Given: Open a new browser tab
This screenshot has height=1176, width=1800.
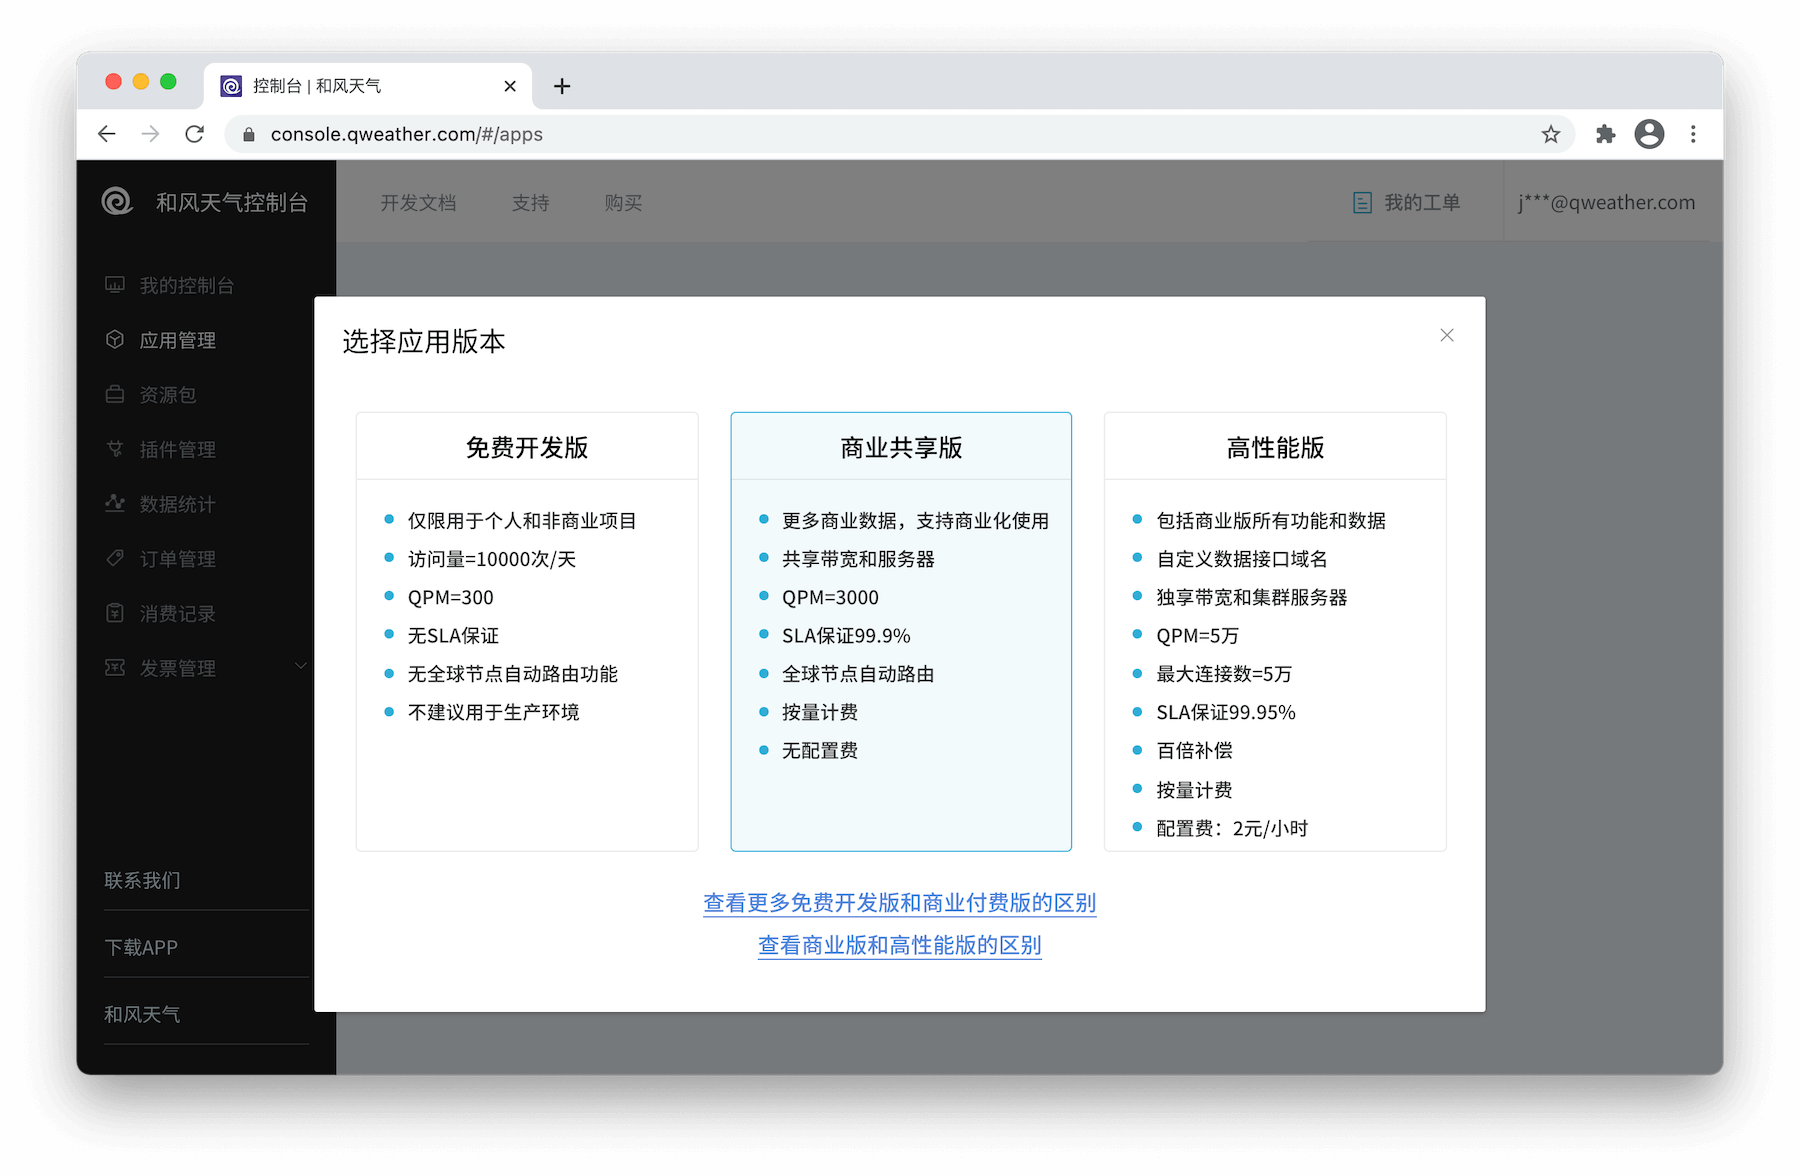Looking at the screenshot, I should [562, 86].
